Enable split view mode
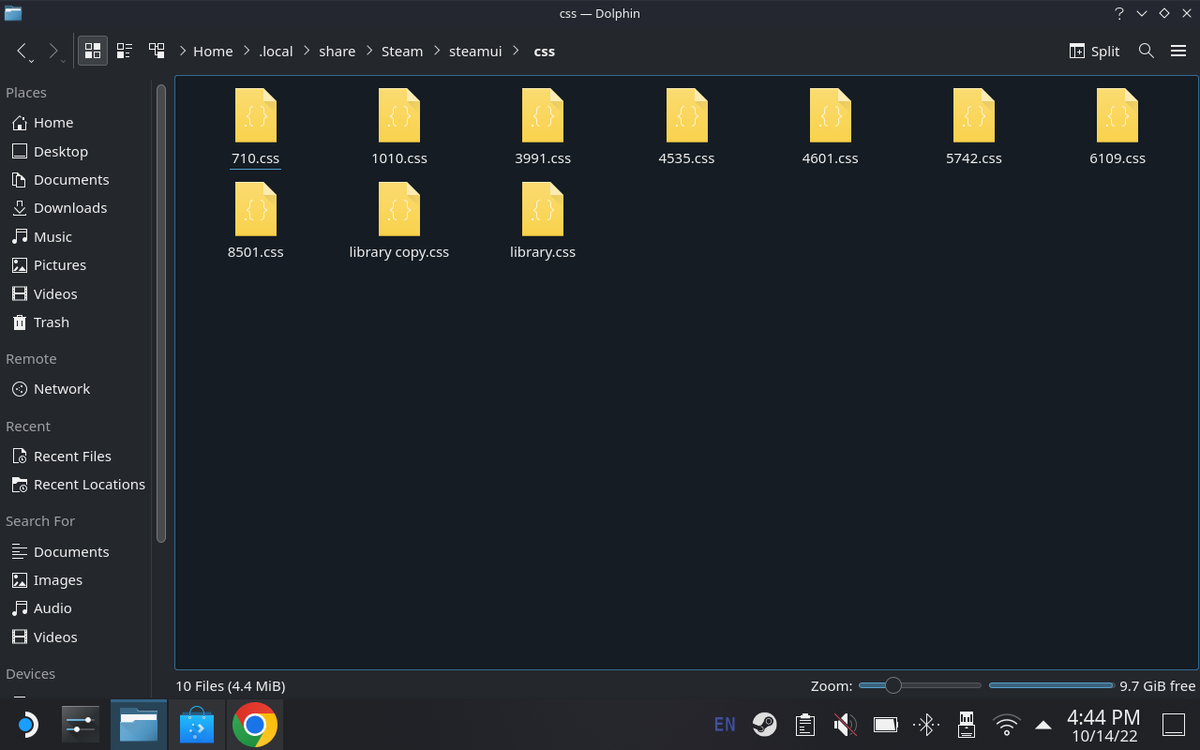 1094,50
